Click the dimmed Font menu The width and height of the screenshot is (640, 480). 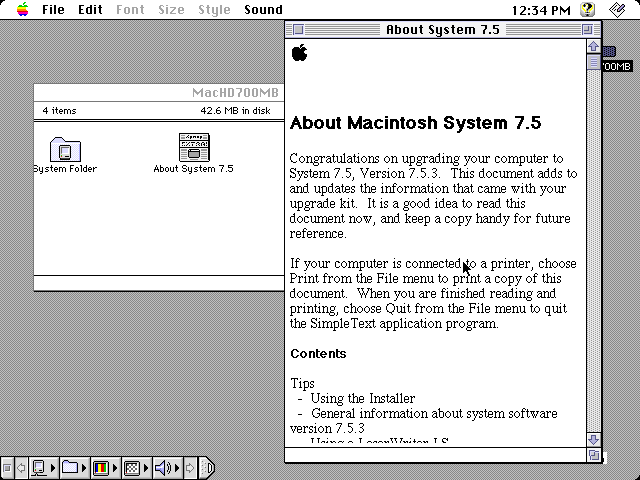tap(130, 9)
